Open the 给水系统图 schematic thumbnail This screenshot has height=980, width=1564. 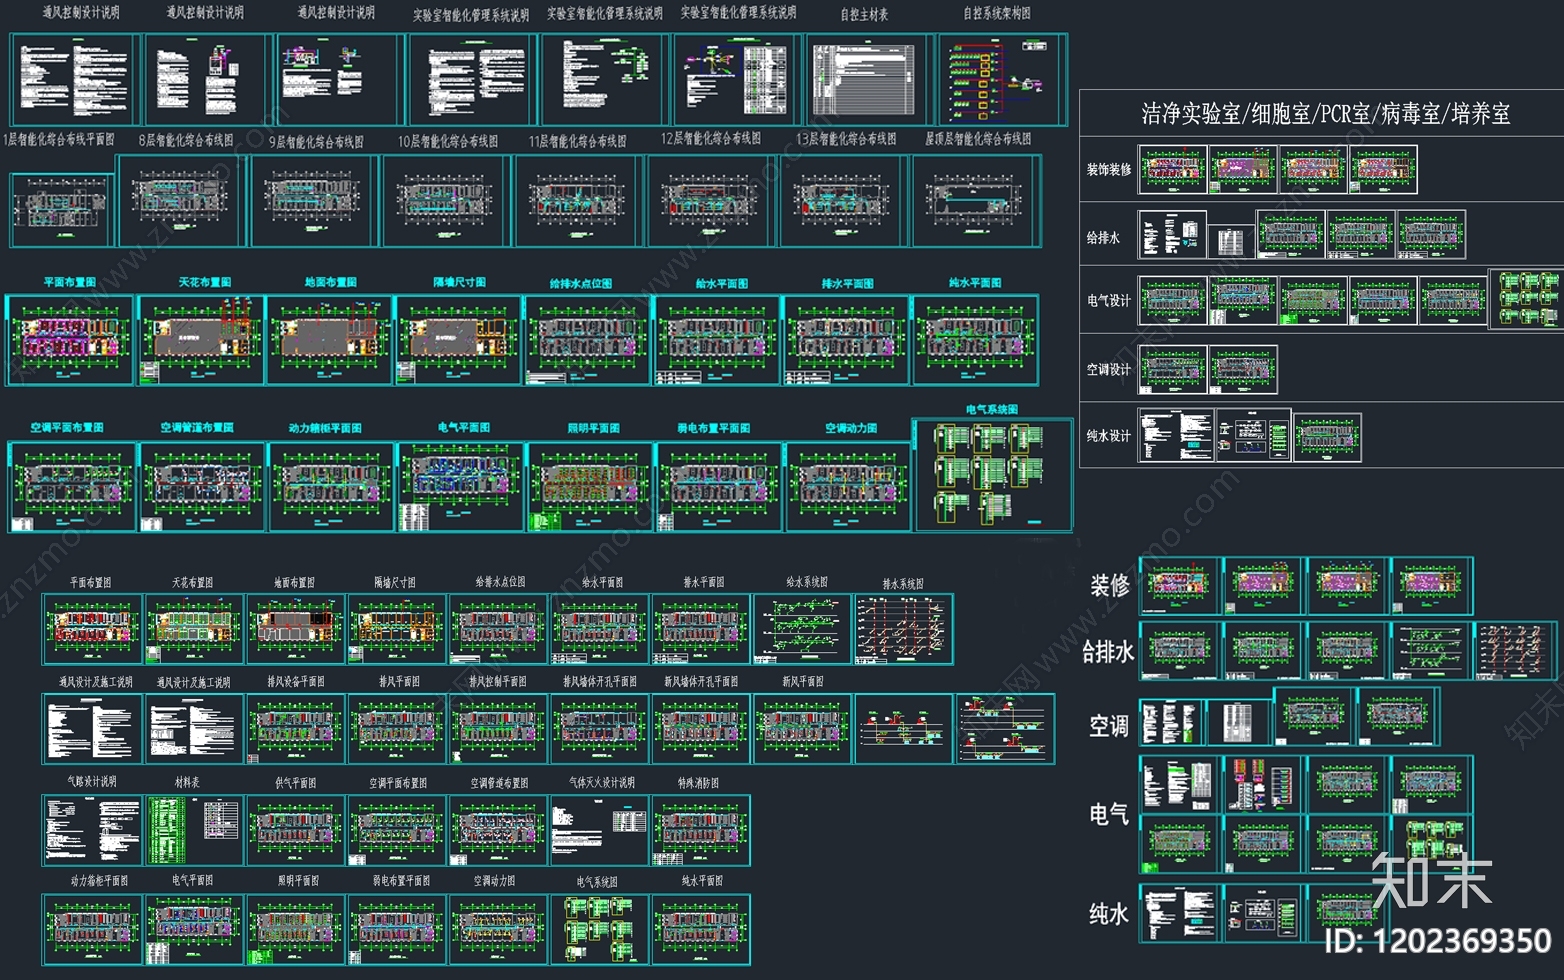pyautogui.click(x=801, y=629)
